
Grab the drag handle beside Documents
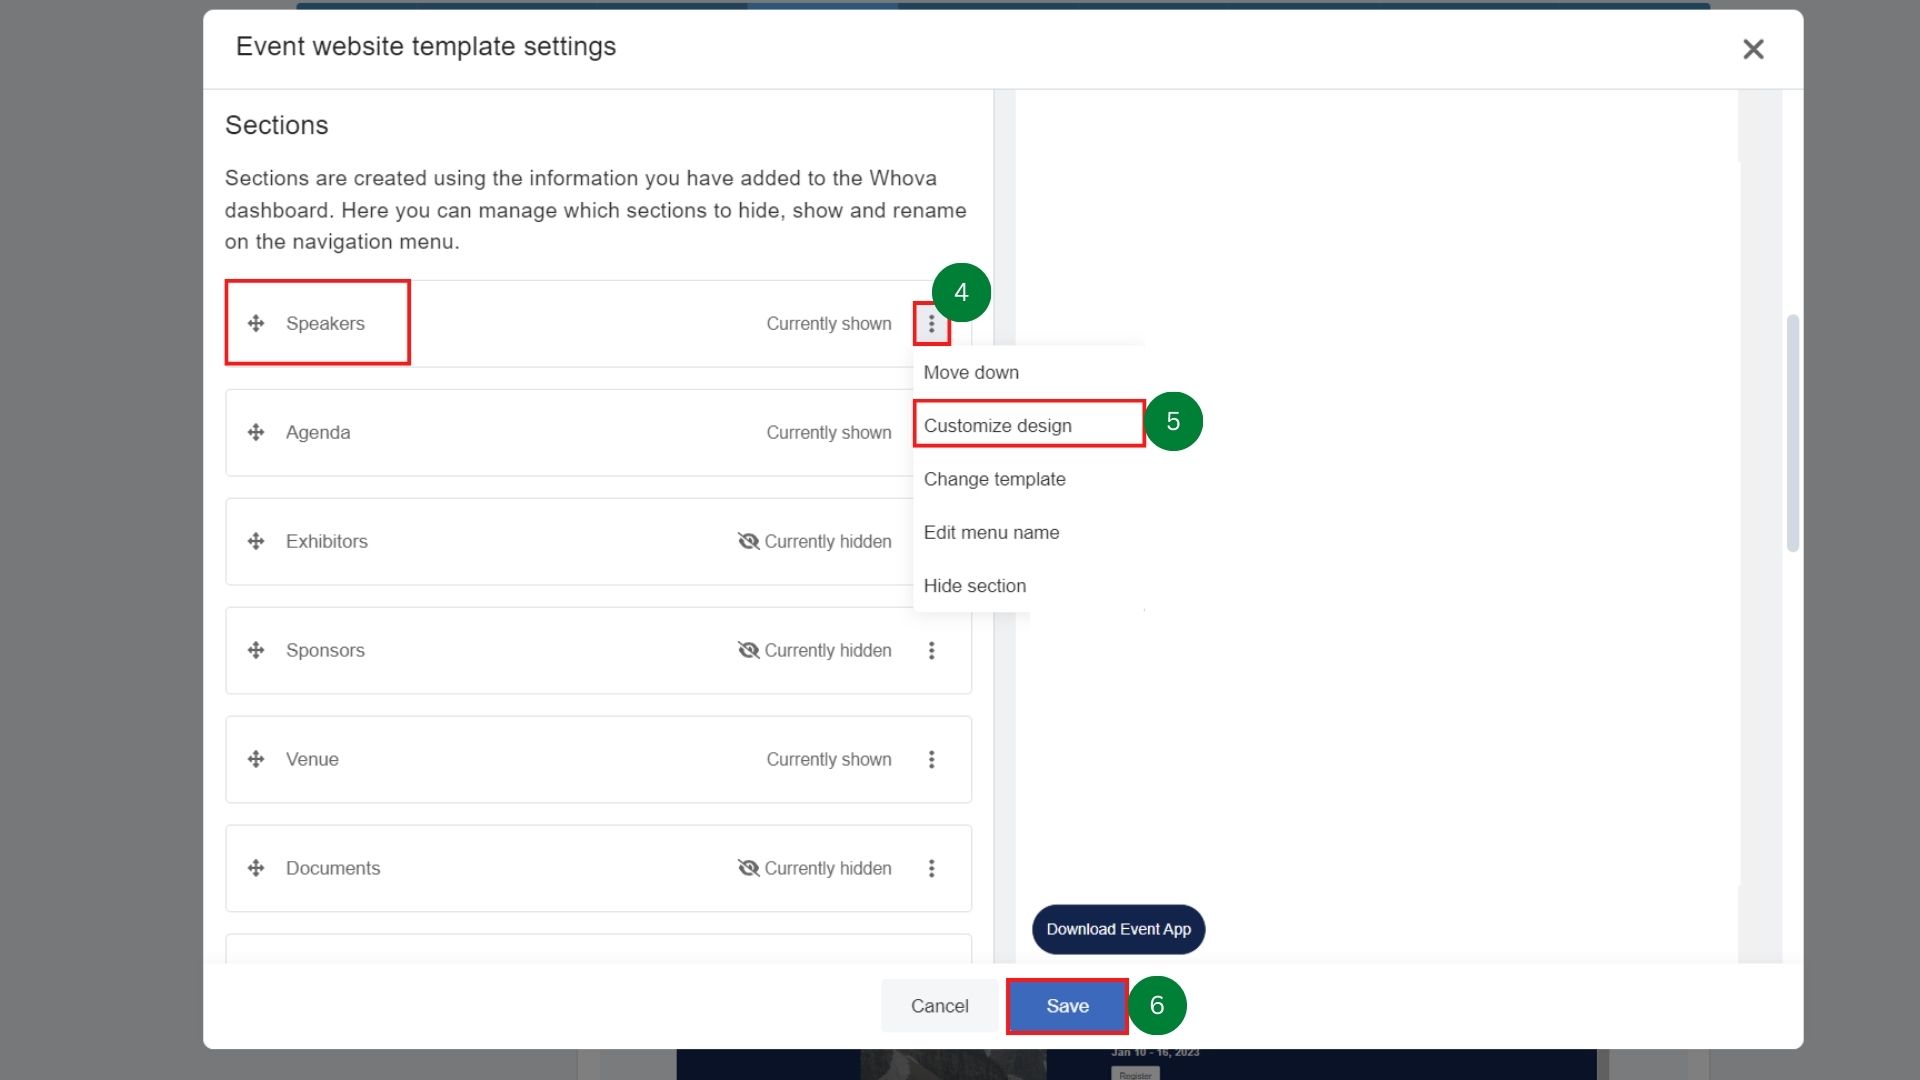coord(257,868)
